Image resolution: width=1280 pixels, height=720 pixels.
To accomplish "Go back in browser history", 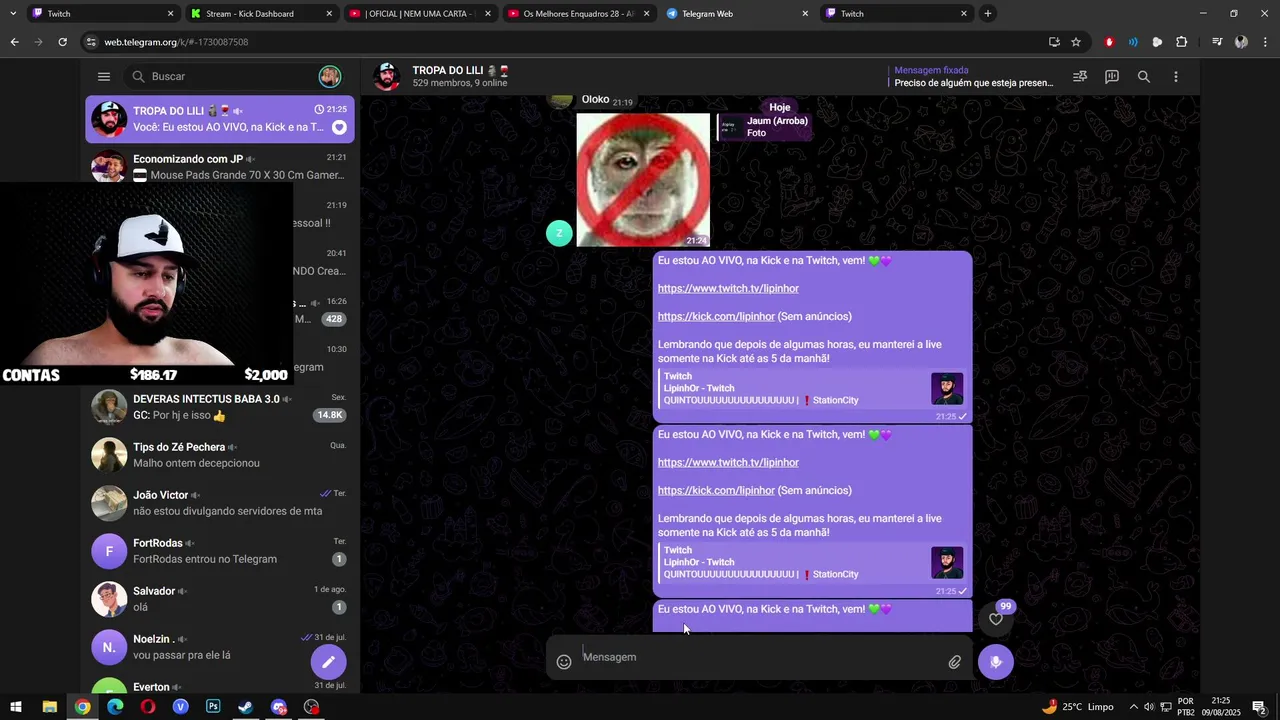I will coord(14,42).
